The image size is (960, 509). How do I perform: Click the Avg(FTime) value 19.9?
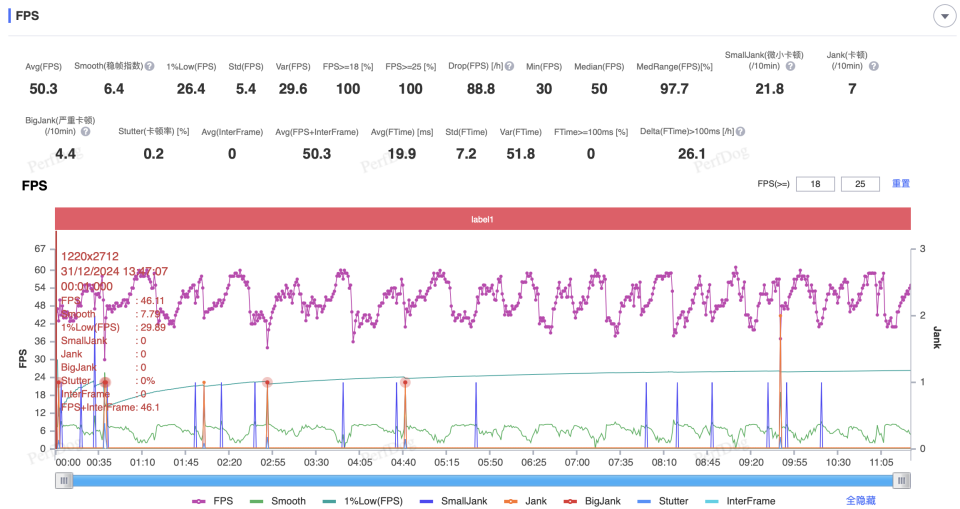pyautogui.click(x=402, y=154)
